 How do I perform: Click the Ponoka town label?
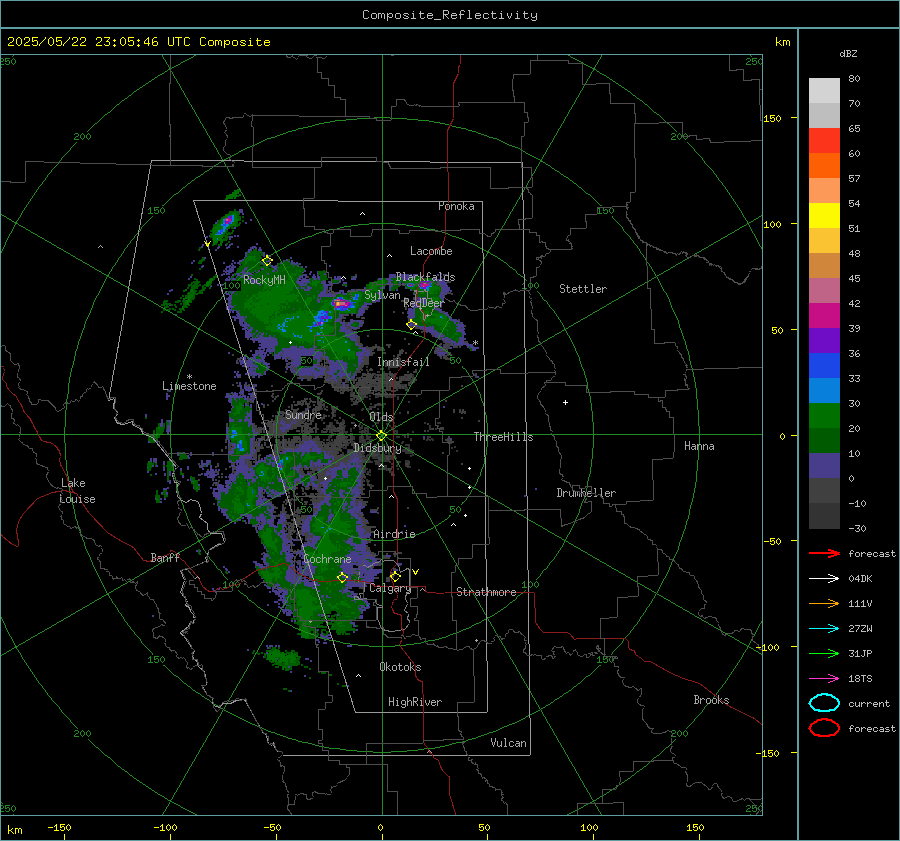tap(456, 206)
